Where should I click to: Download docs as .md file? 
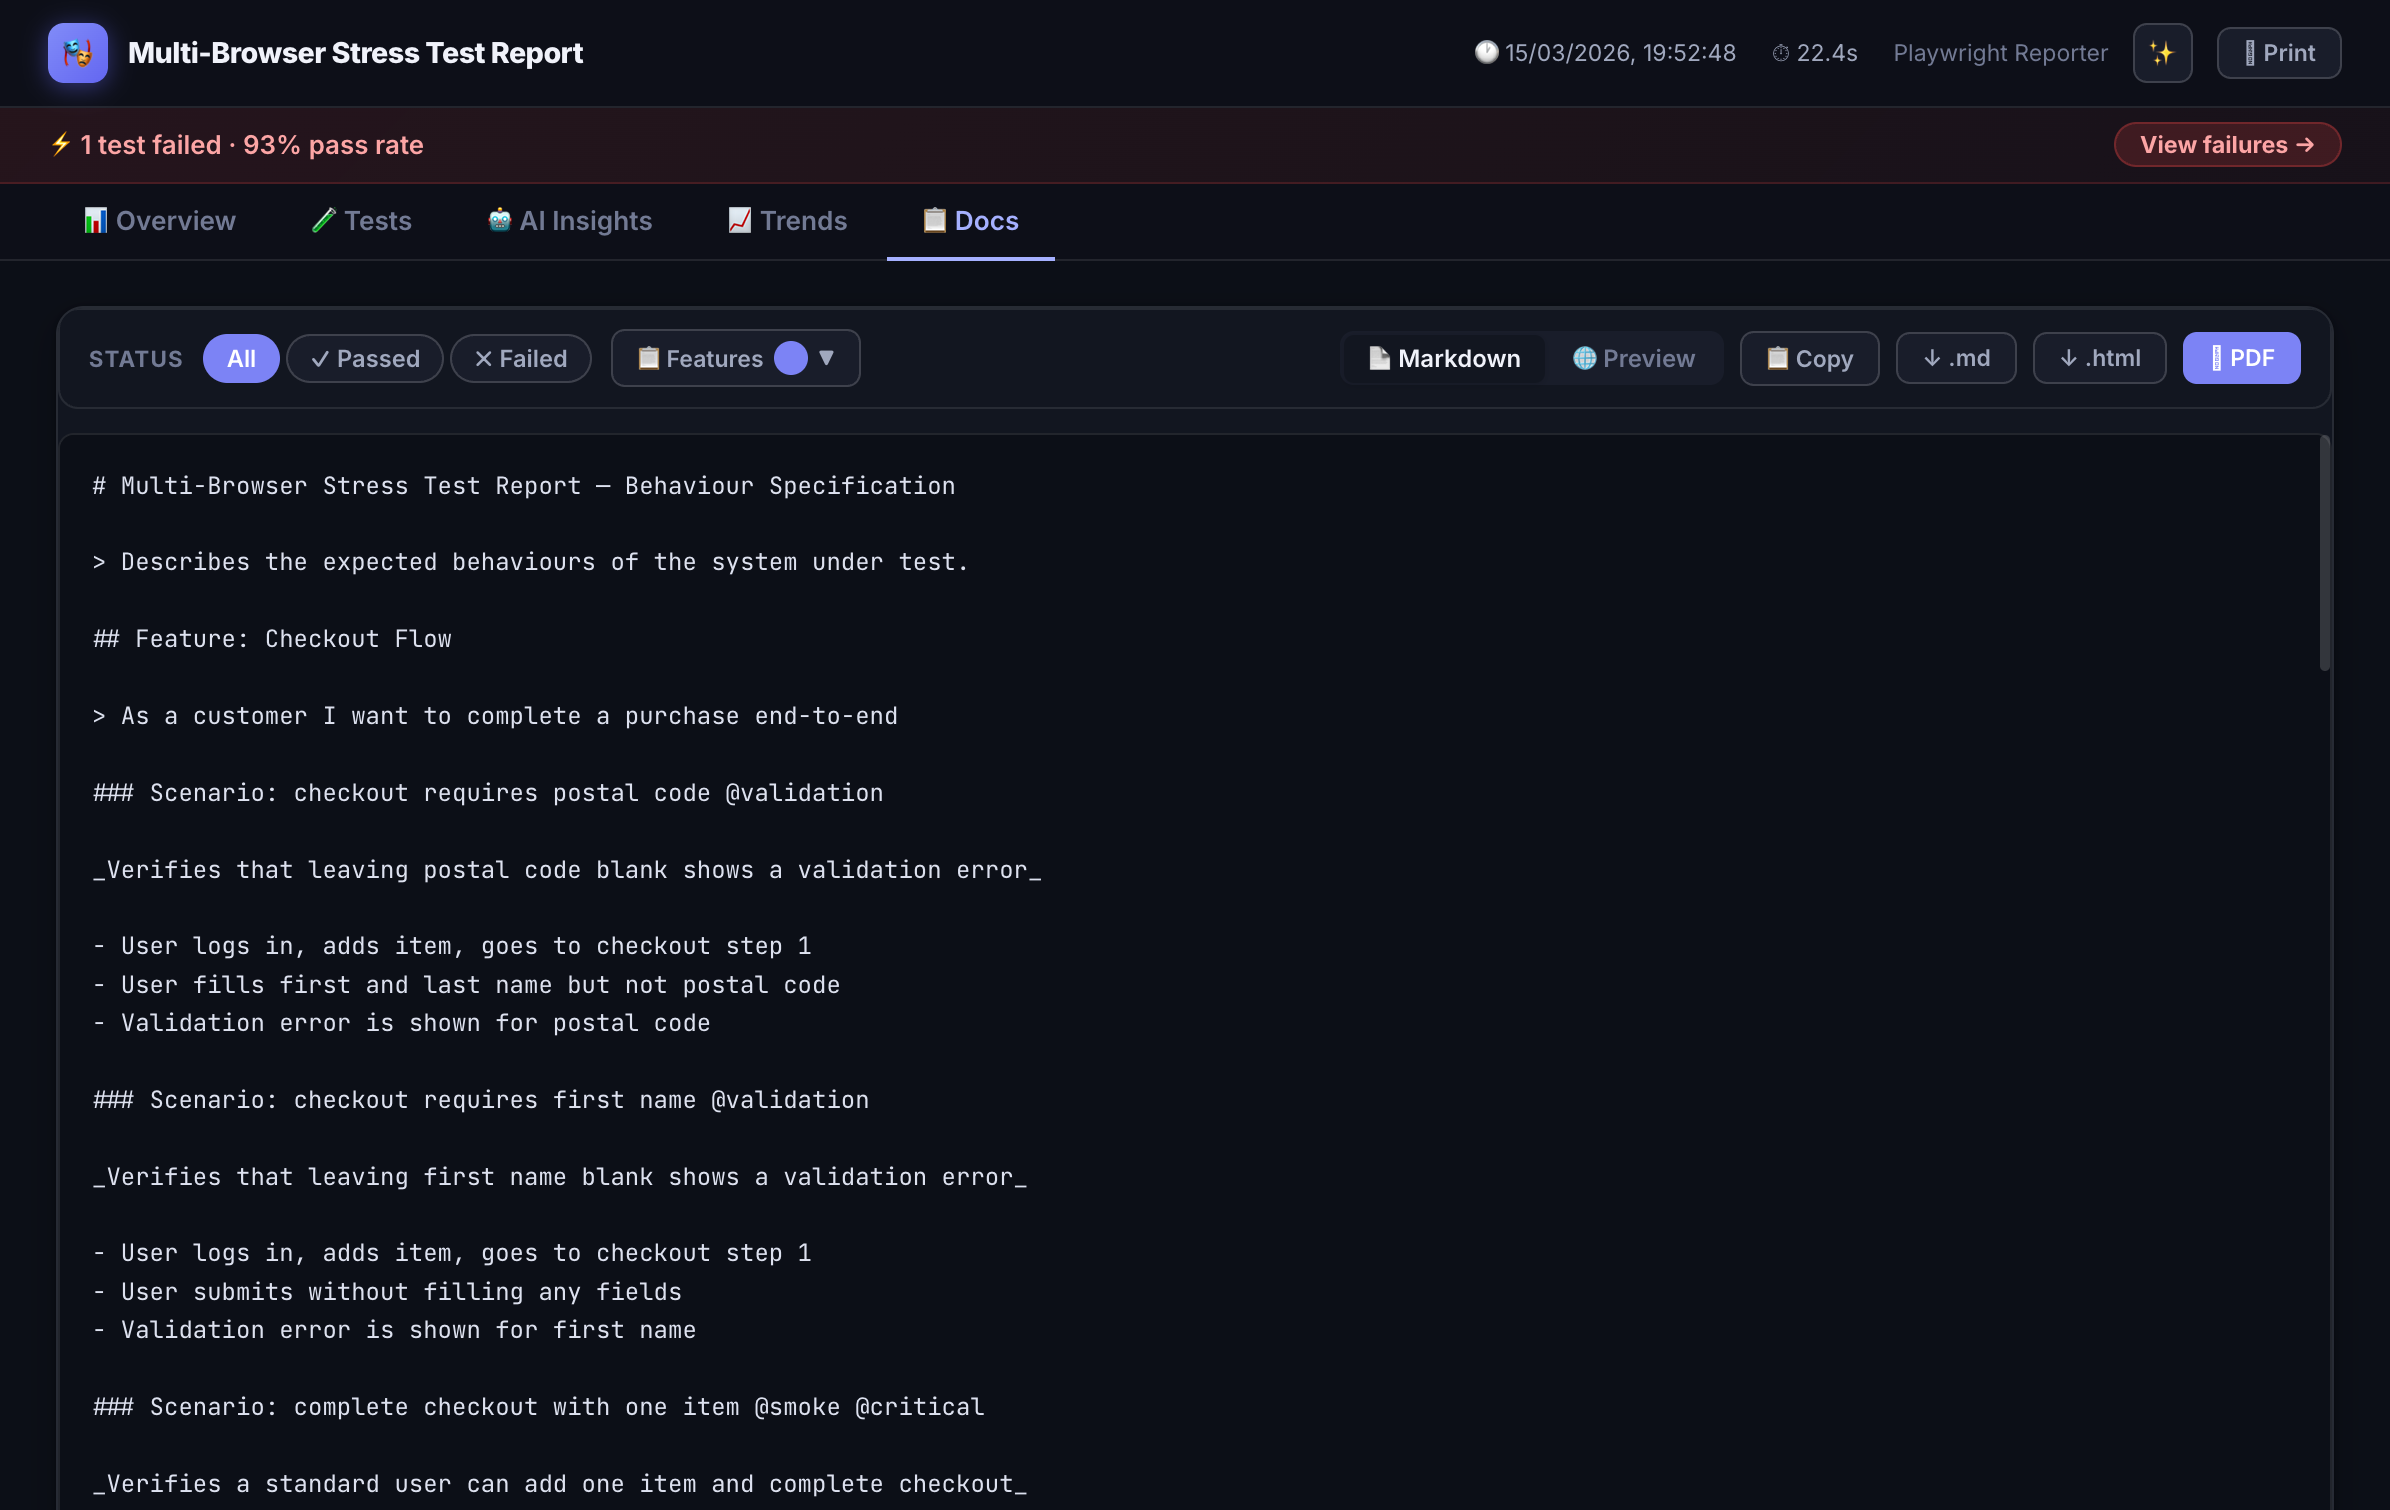tap(1956, 358)
